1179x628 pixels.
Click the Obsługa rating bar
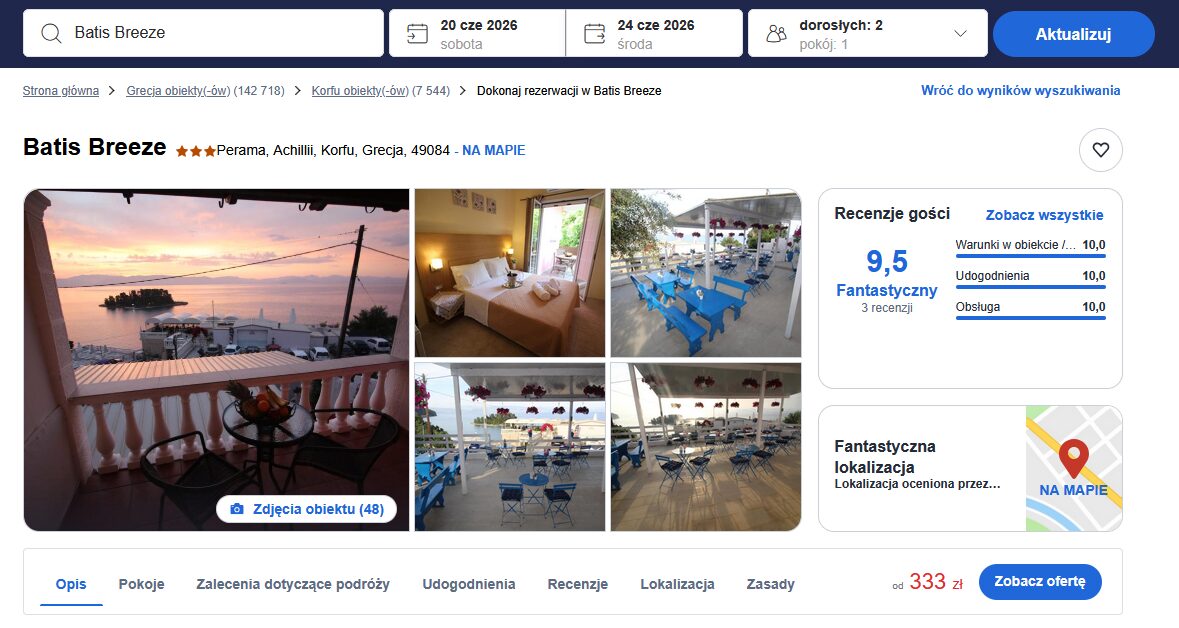pos(1030,317)
